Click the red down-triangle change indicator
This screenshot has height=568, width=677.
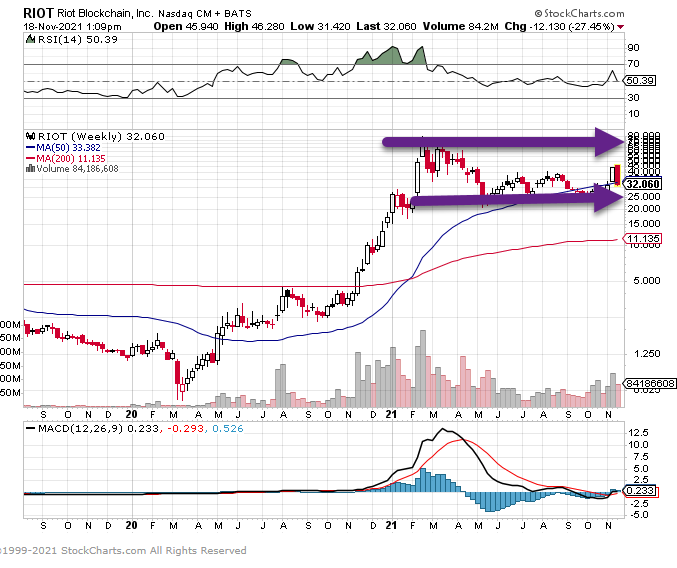[621, 27]
